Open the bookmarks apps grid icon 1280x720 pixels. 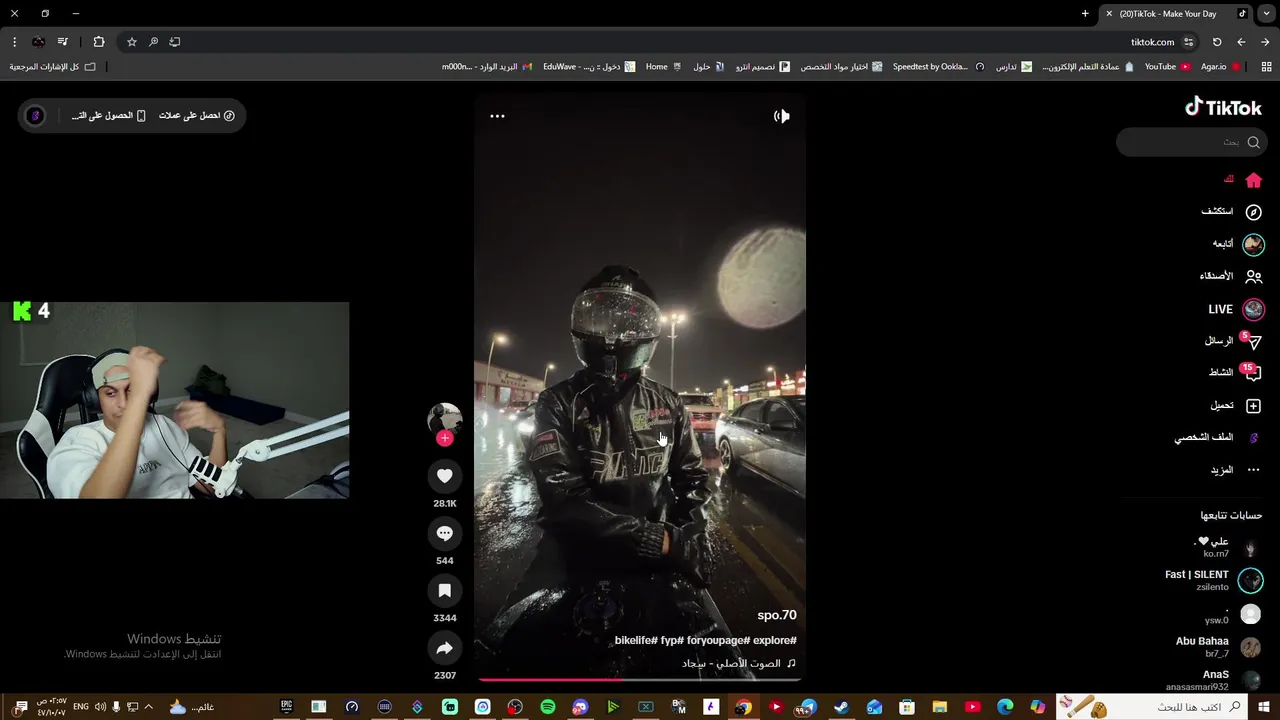click(x=1266, y=67)
